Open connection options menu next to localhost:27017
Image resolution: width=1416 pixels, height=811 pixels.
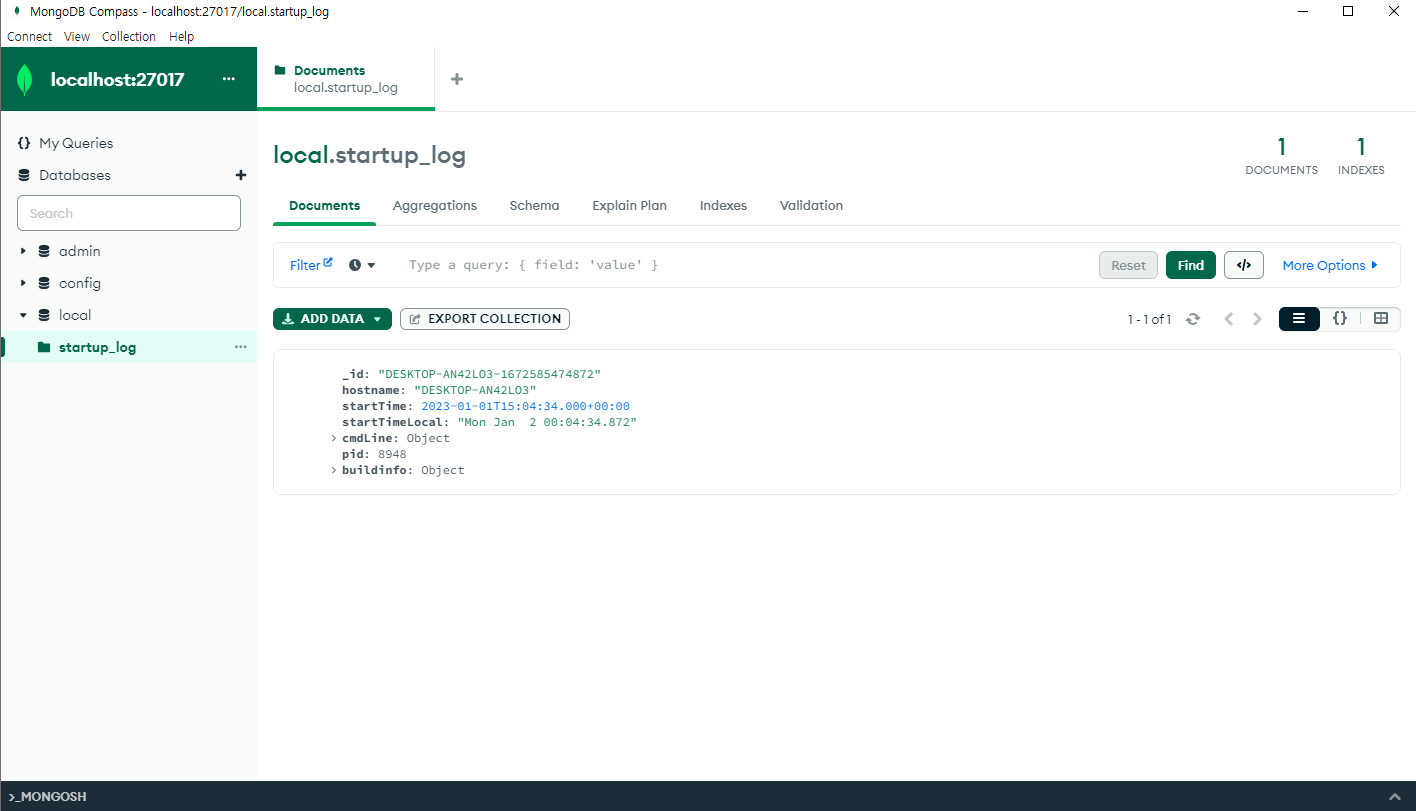229,79
